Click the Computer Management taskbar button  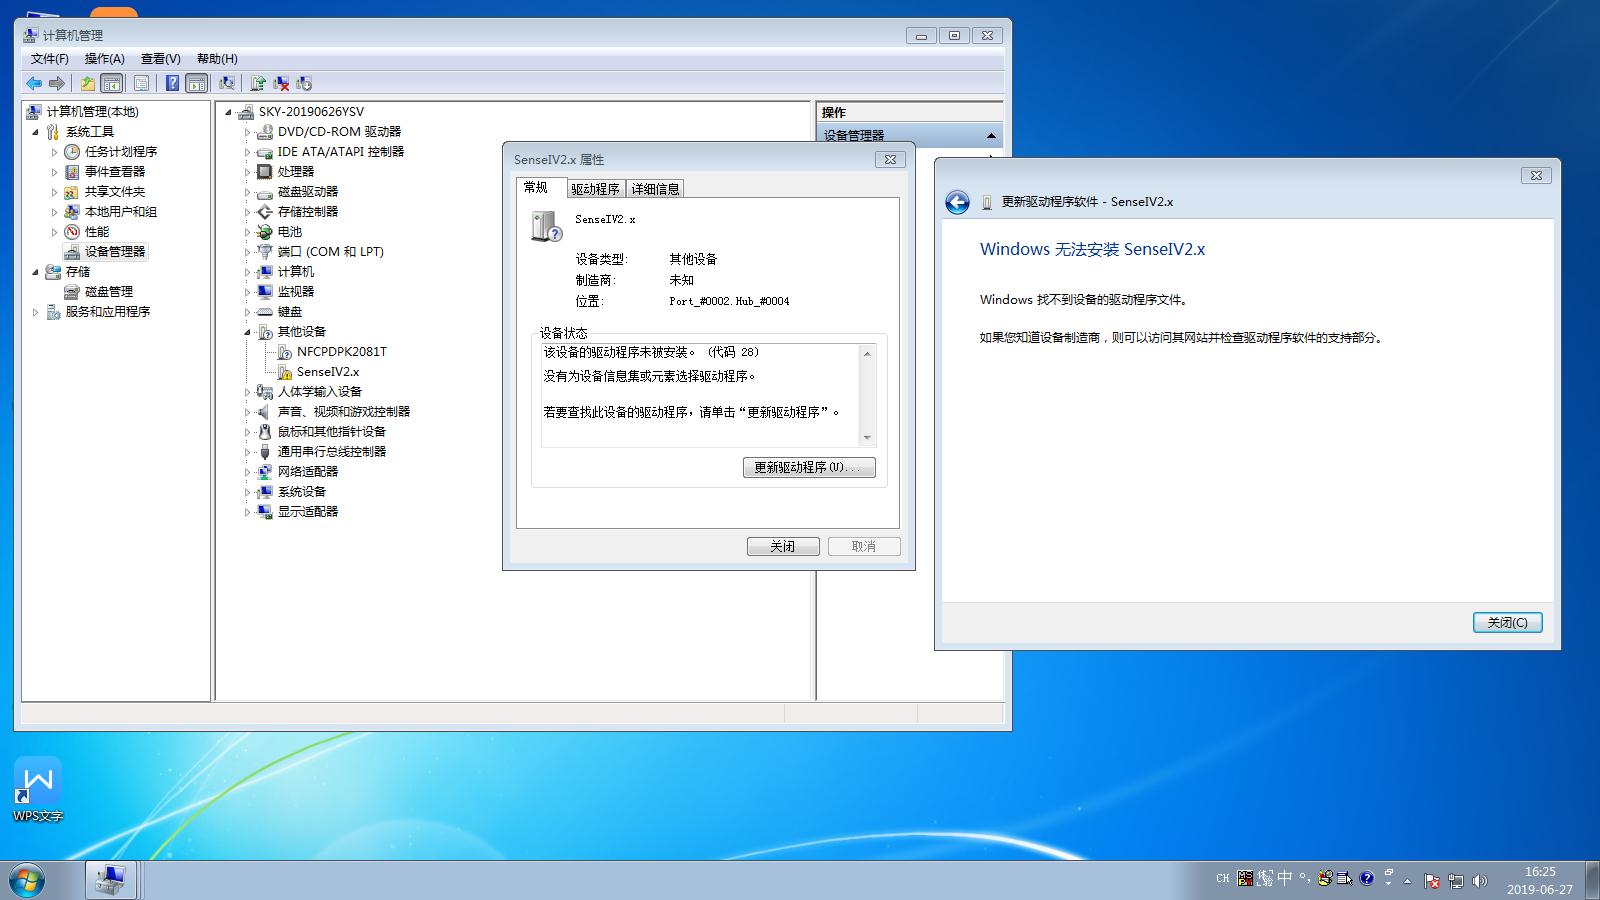click(x=110, y=880)
